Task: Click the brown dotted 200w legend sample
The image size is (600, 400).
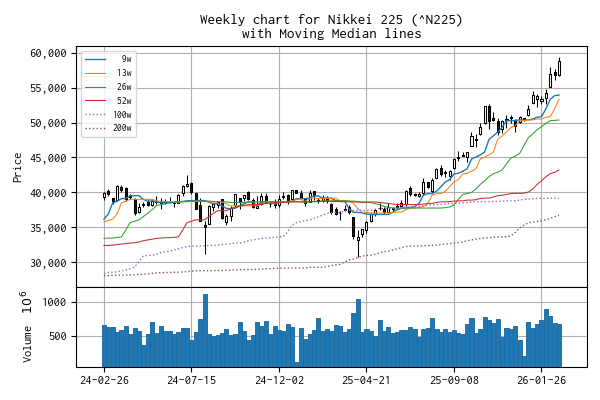Action: 95,128
